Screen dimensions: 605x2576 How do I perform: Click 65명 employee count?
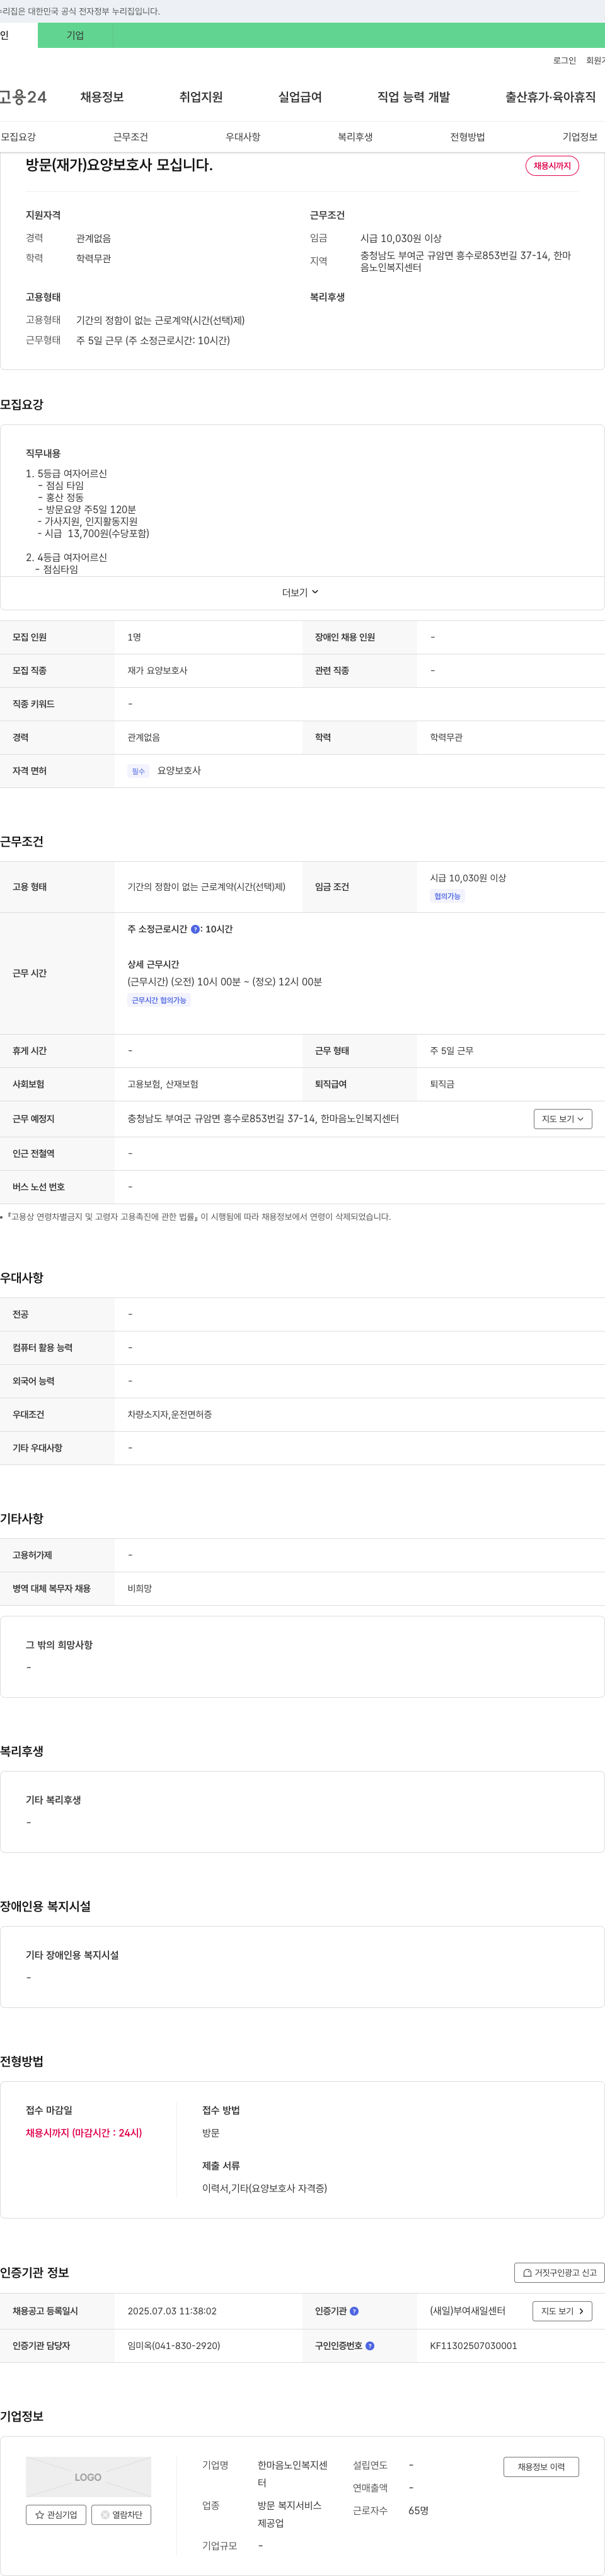pyautogui.click(x=418, y=2510)
